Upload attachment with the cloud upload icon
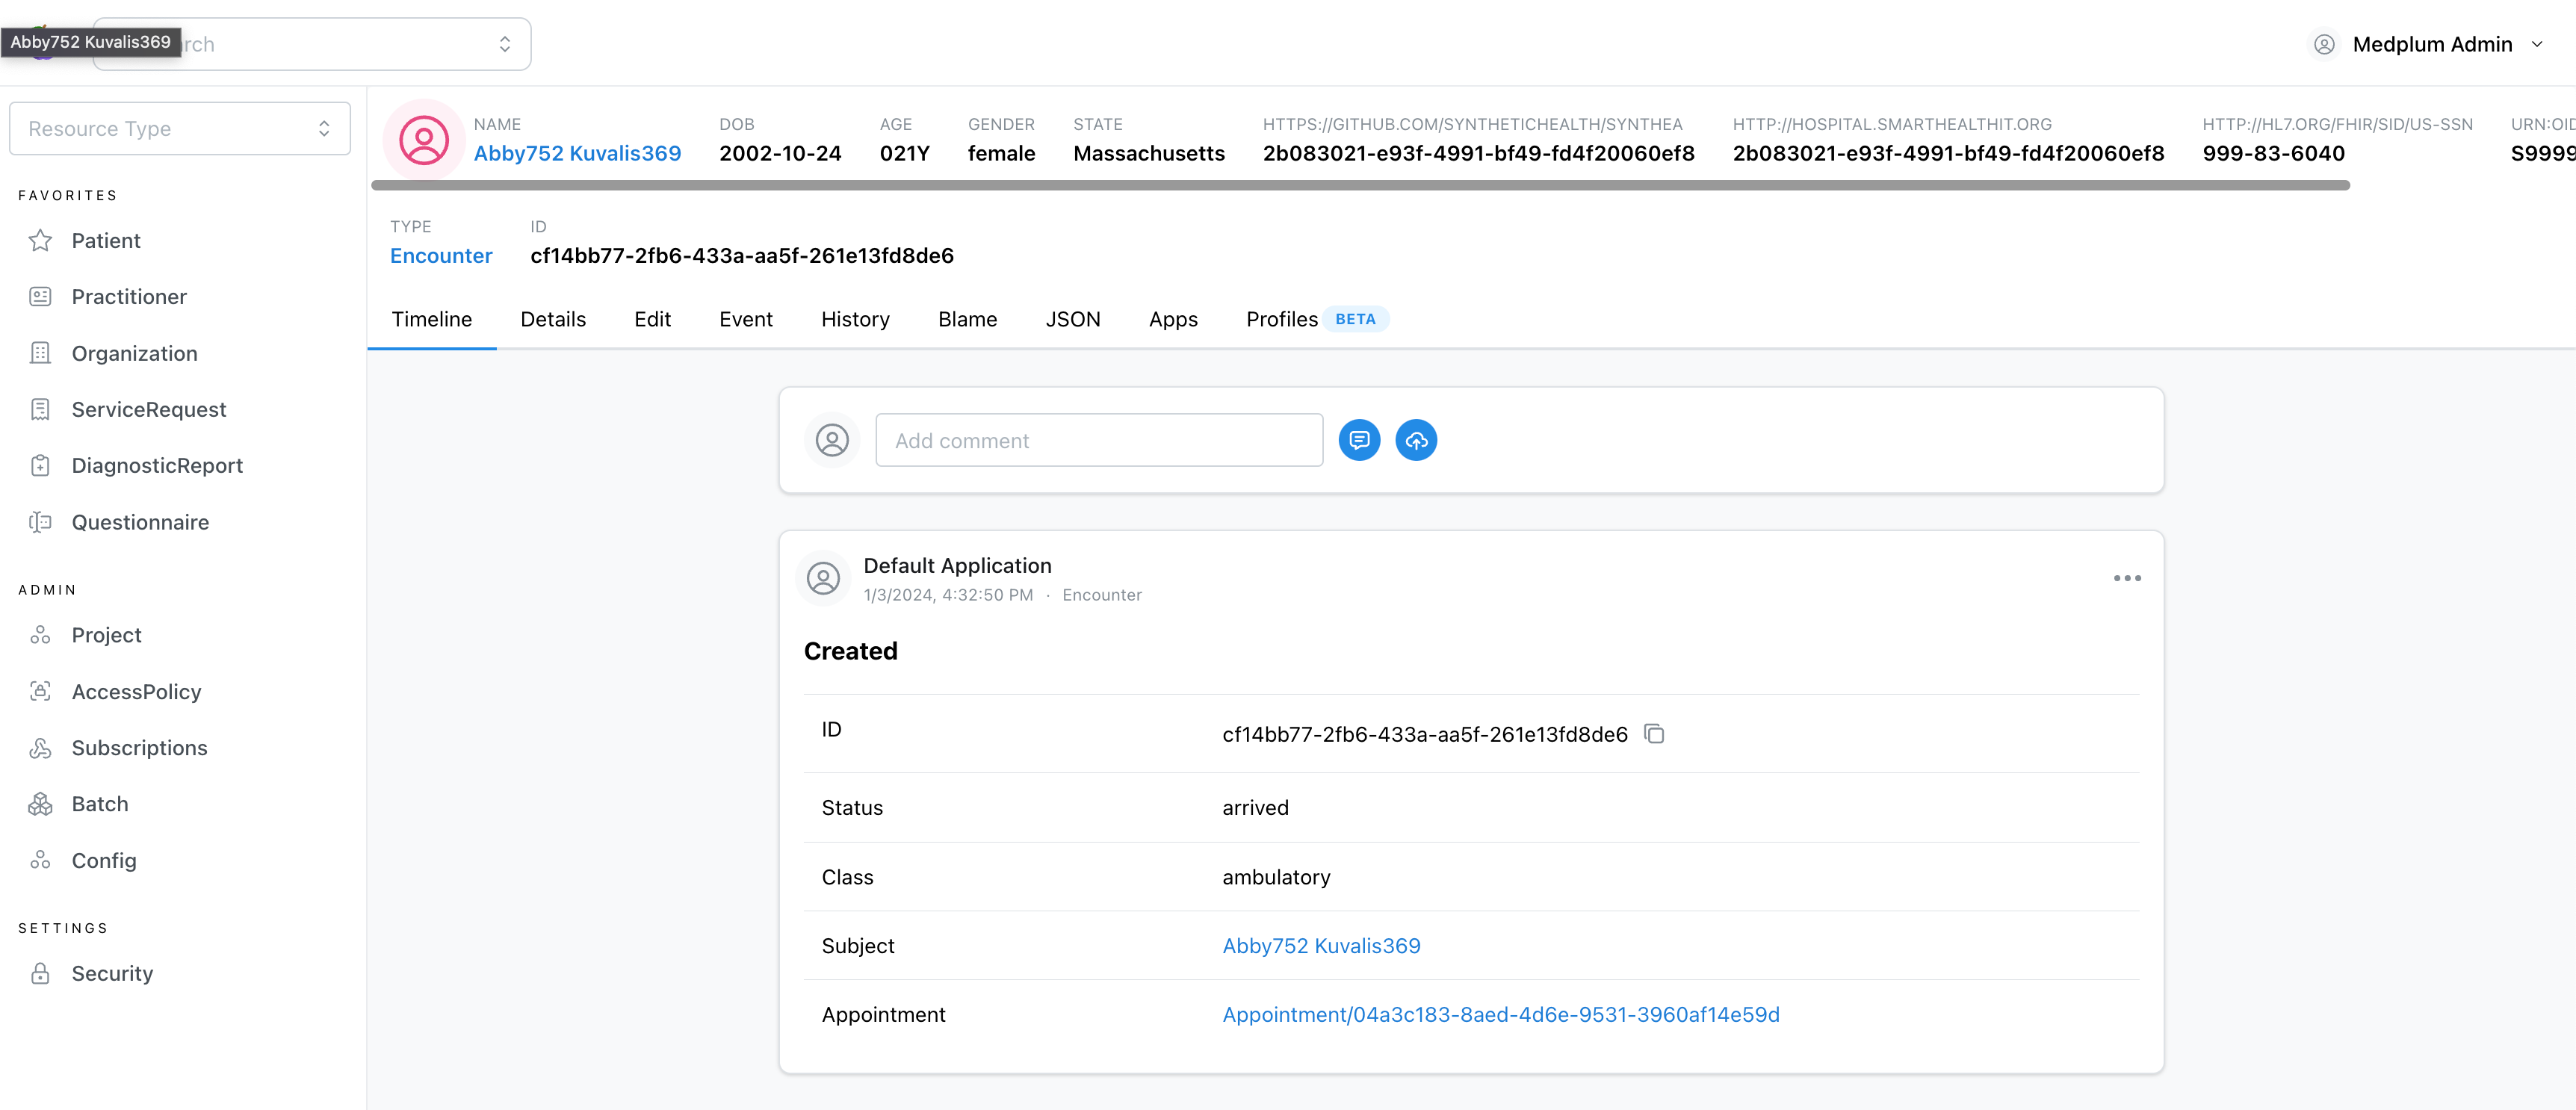Image resolution: width=2576 pixels, height=1110 pixels. pyautogui.click(x=1416, y=440)
